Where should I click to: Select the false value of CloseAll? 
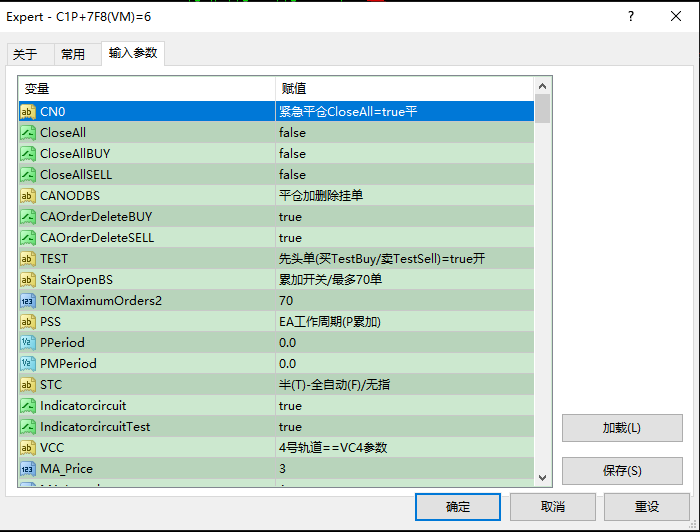[292, 133]
